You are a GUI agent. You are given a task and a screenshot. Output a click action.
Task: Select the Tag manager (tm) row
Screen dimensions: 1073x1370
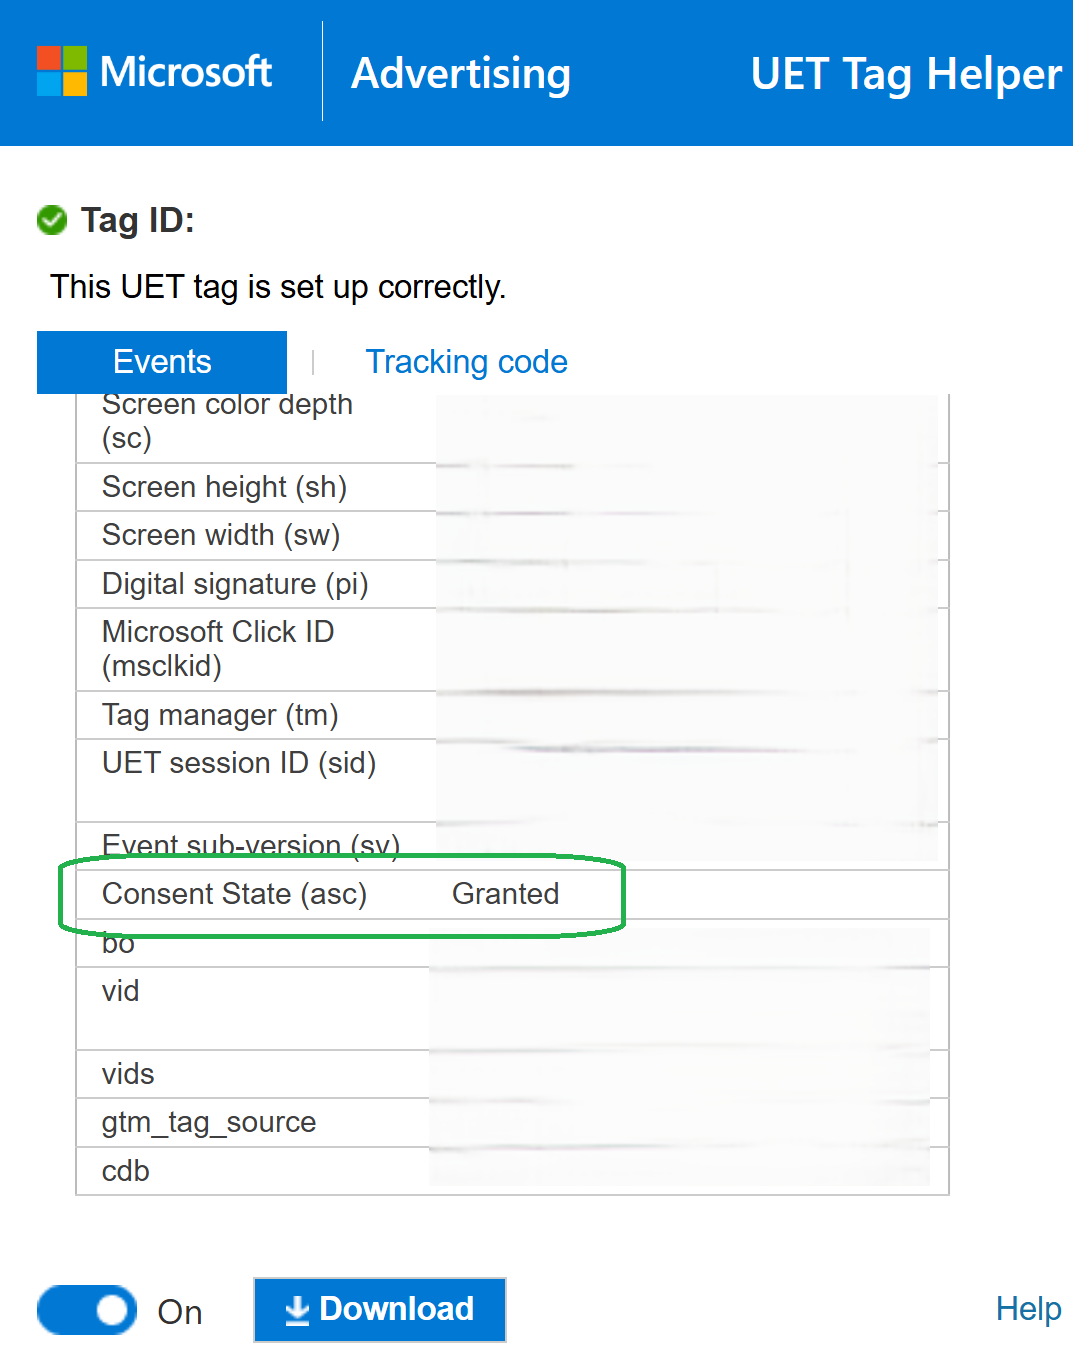click(220, 715)
